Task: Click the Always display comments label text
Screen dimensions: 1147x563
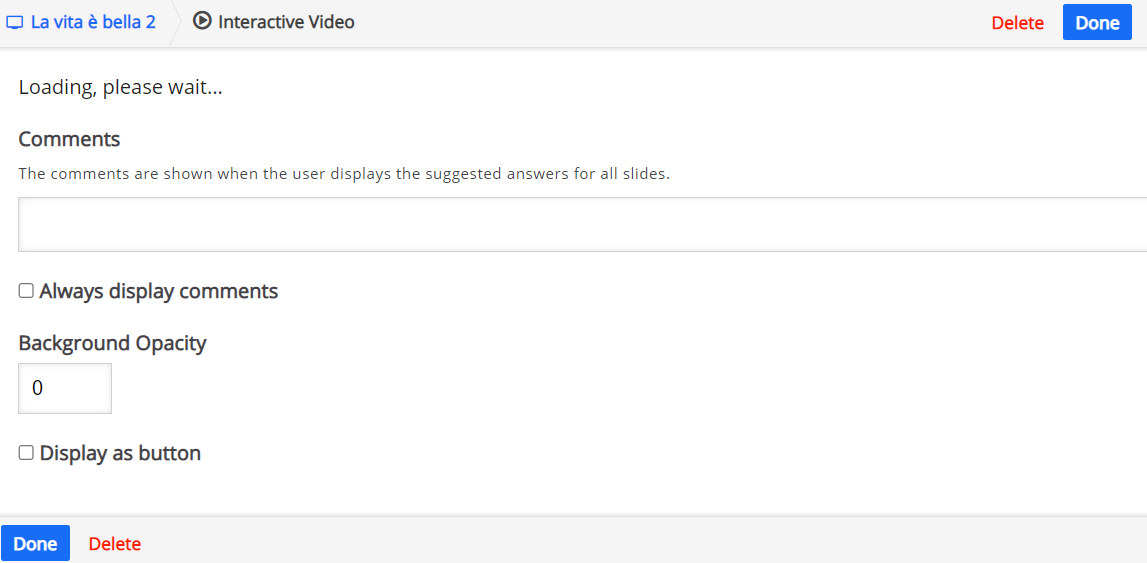Action: [x=159, y=291]
